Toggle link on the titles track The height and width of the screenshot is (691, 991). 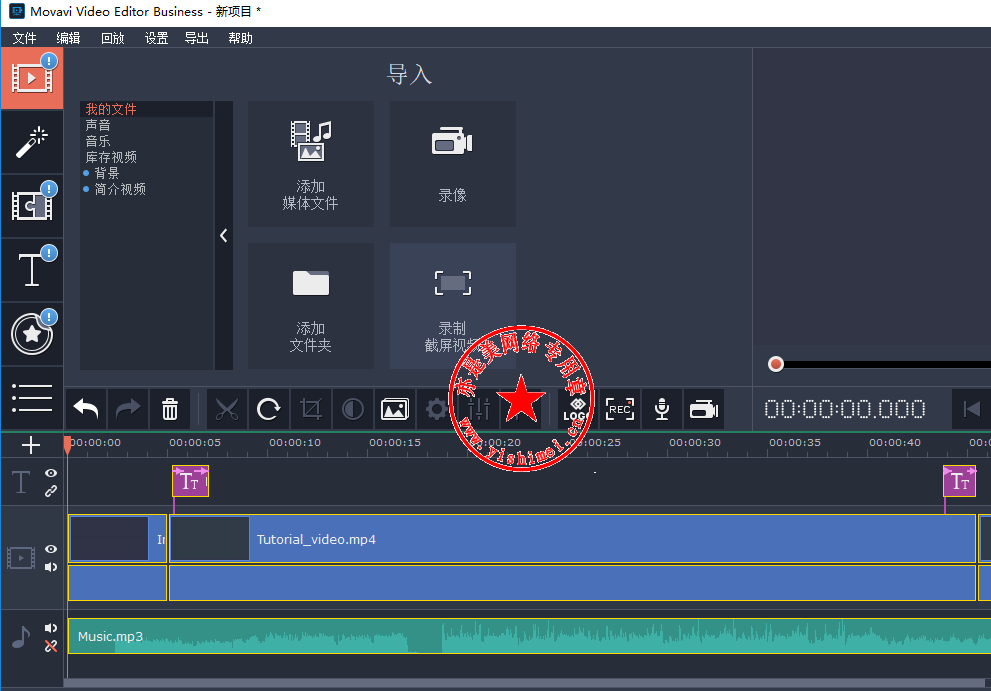[x=51, y=491]
